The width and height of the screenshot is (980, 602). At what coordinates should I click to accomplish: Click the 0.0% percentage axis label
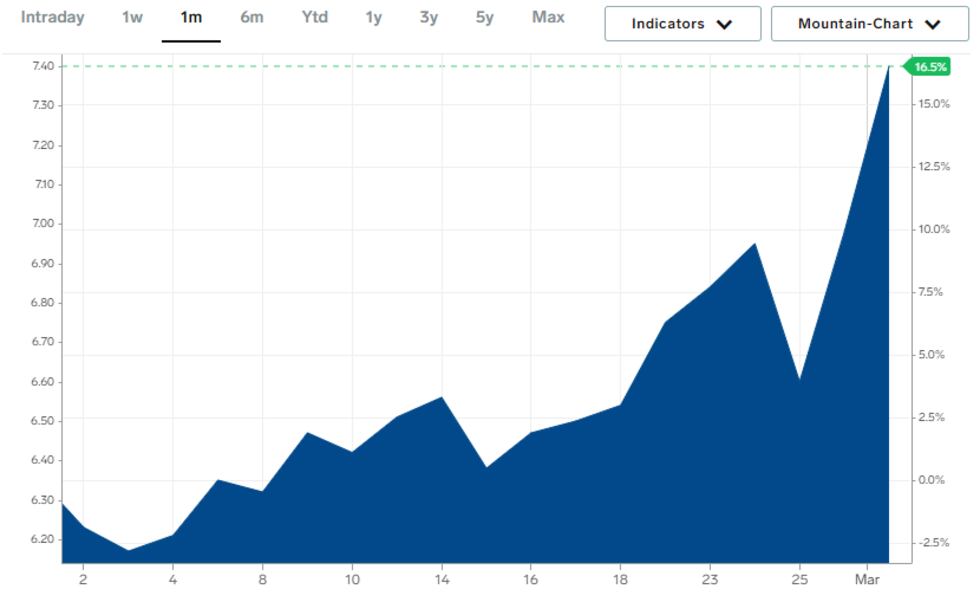(931, 480)
